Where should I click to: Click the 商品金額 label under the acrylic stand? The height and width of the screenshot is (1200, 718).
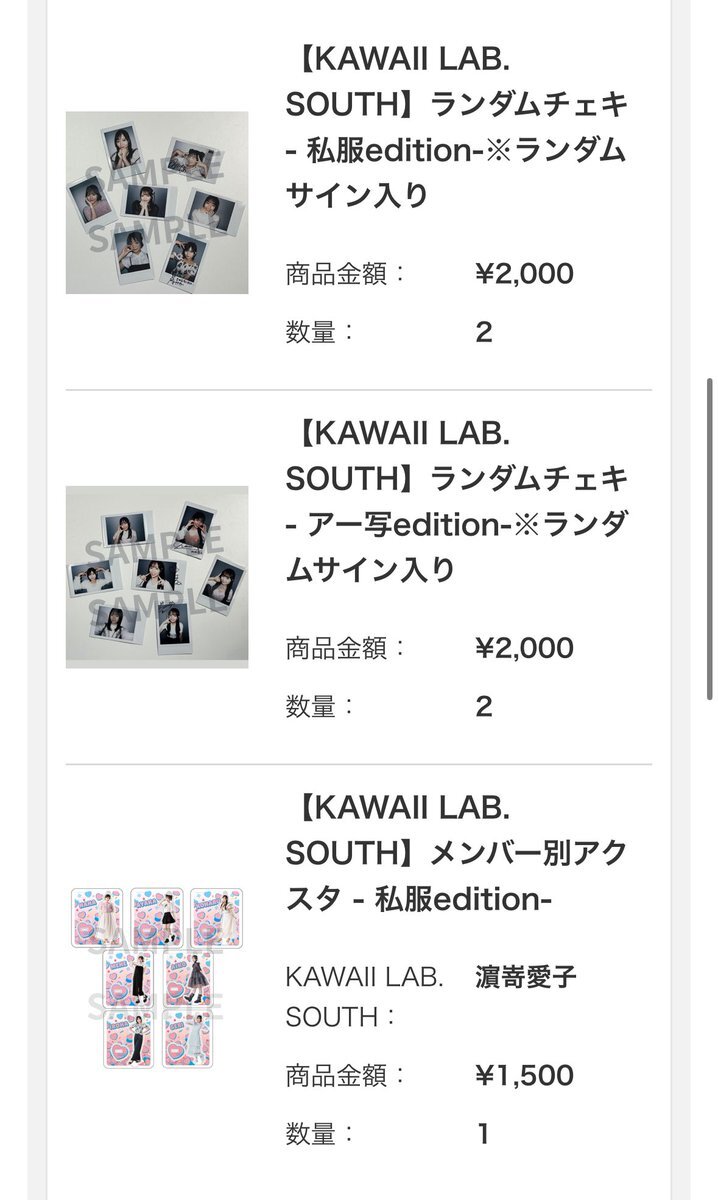(x=346, y=1076)
